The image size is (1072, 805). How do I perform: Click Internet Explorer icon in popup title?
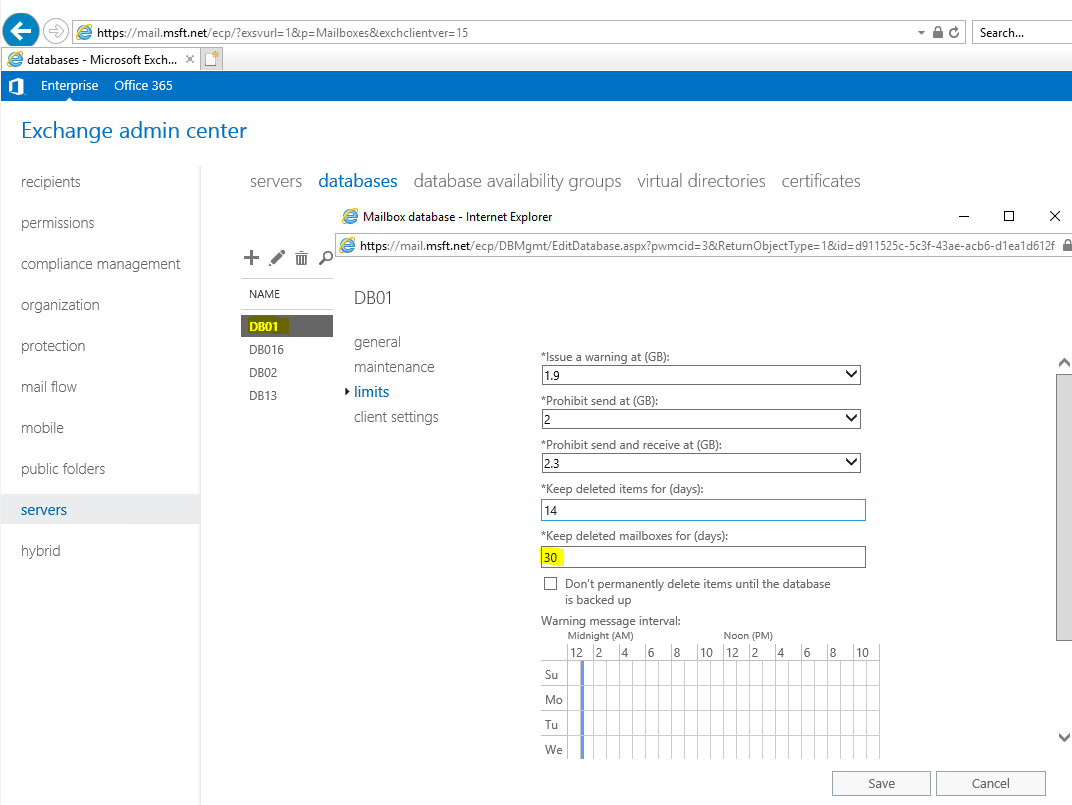pyautogui.click(x=350, y=217)
